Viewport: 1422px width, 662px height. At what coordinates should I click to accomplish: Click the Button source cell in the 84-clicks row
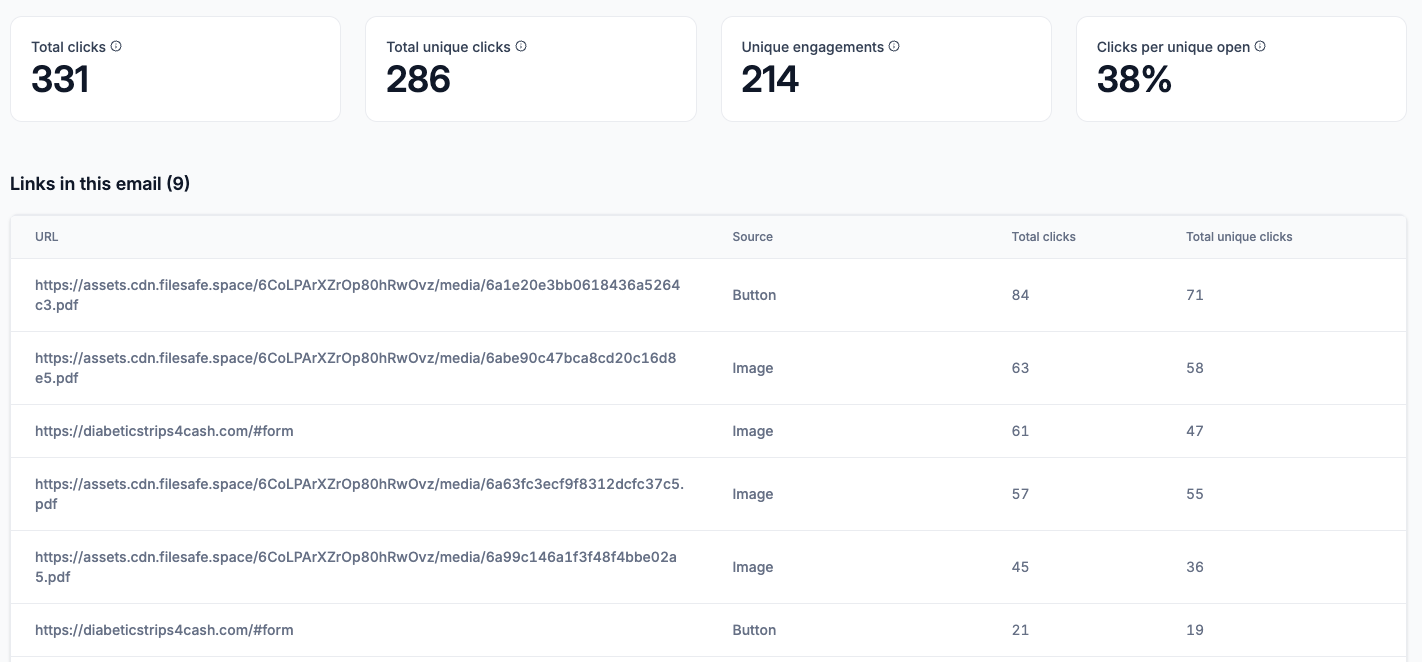pyautogui.click(x=754, y=295)
